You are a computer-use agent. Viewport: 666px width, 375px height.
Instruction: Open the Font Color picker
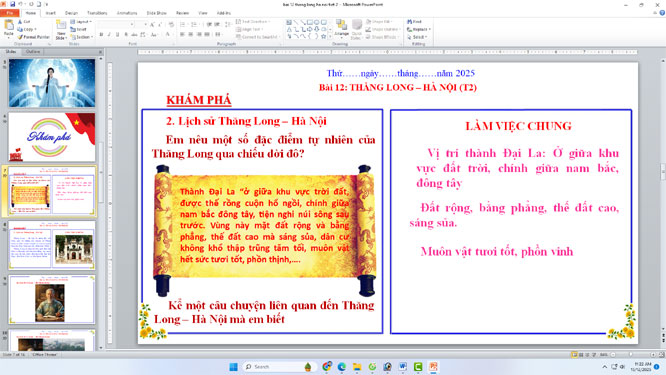pos(168,34)
